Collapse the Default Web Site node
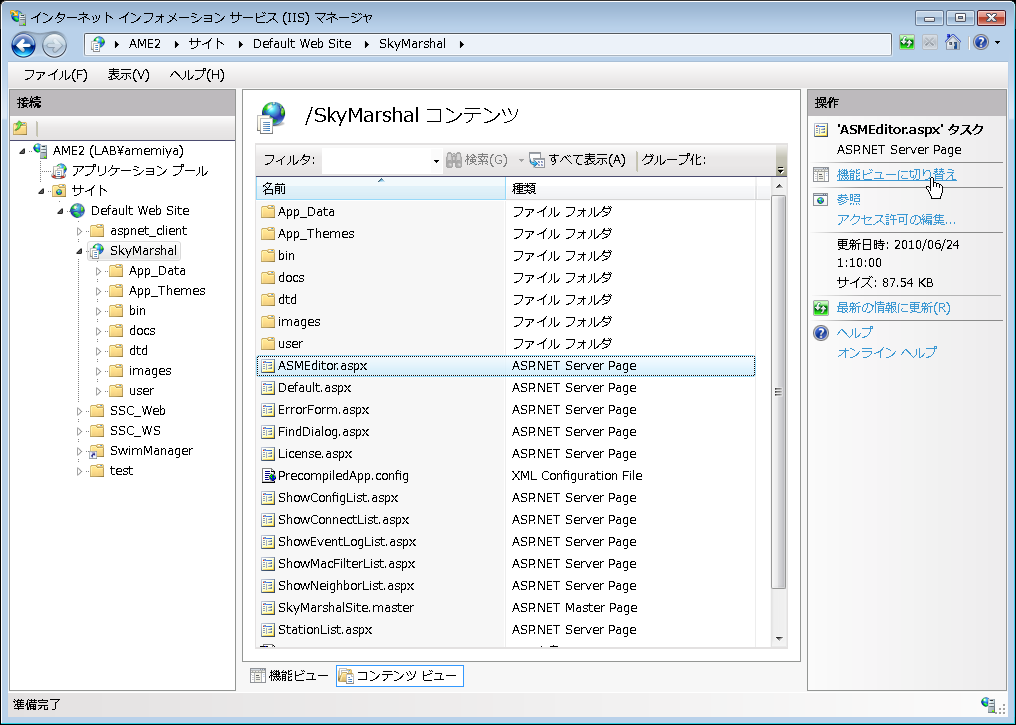This screenshot has height=725, width=1016. 60,211
